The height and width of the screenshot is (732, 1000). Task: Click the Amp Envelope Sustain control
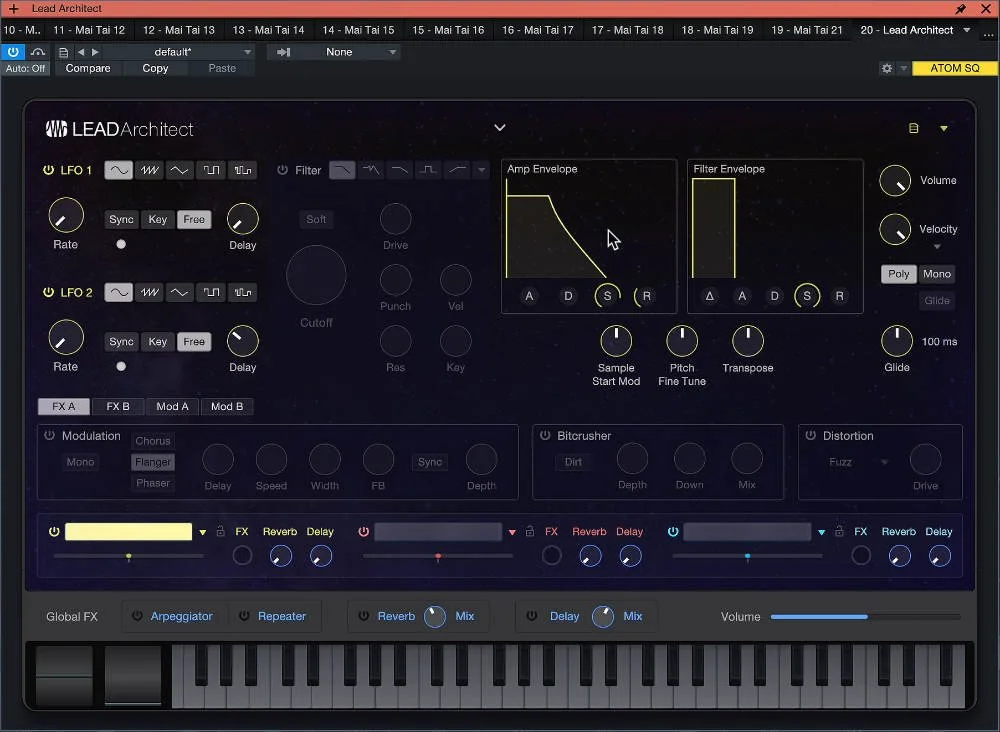coord(607,296)
